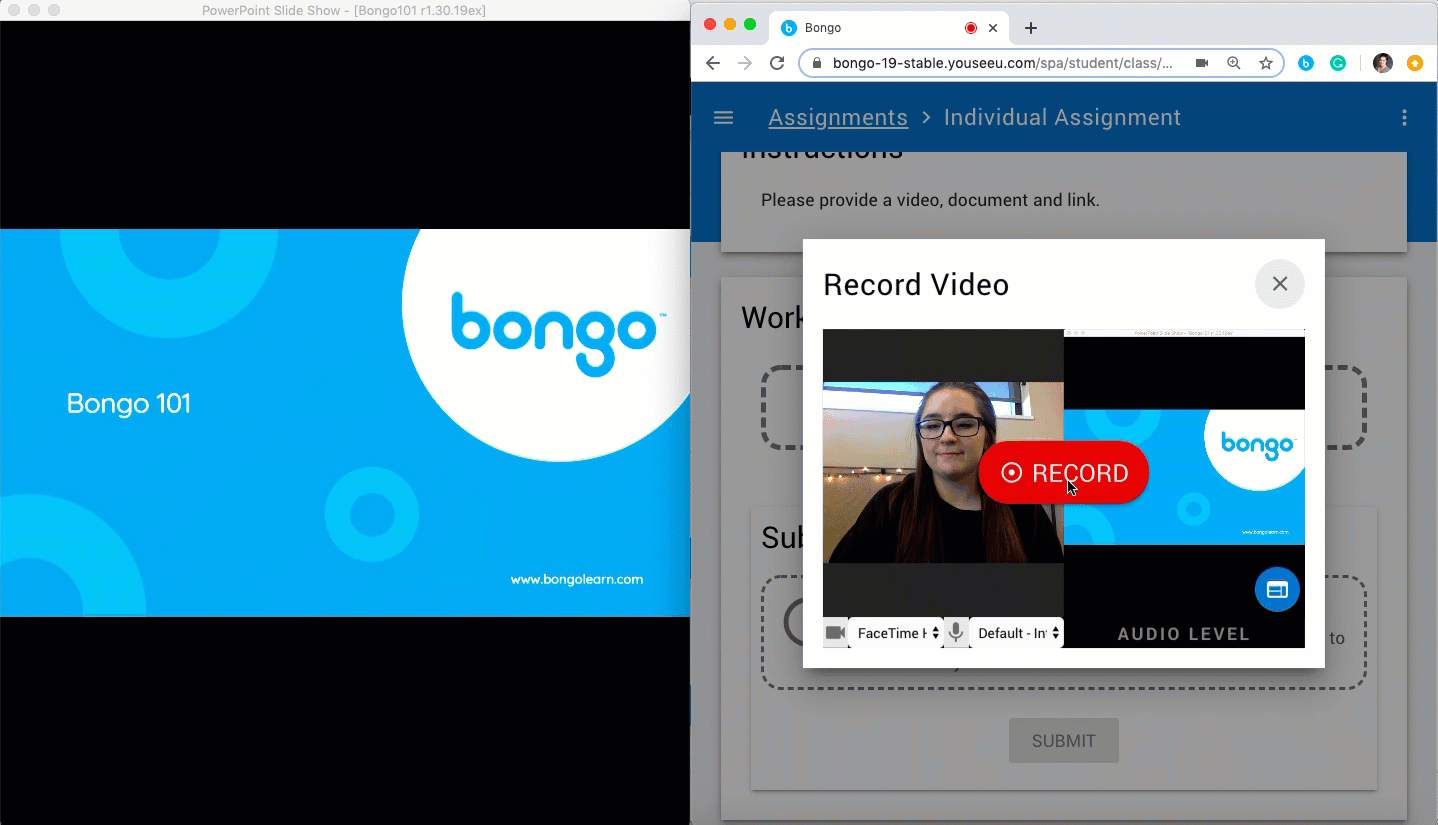This screenshot has width=1438, height=825.
Task: Click the red RECORD button
Action: point(1064,473)
